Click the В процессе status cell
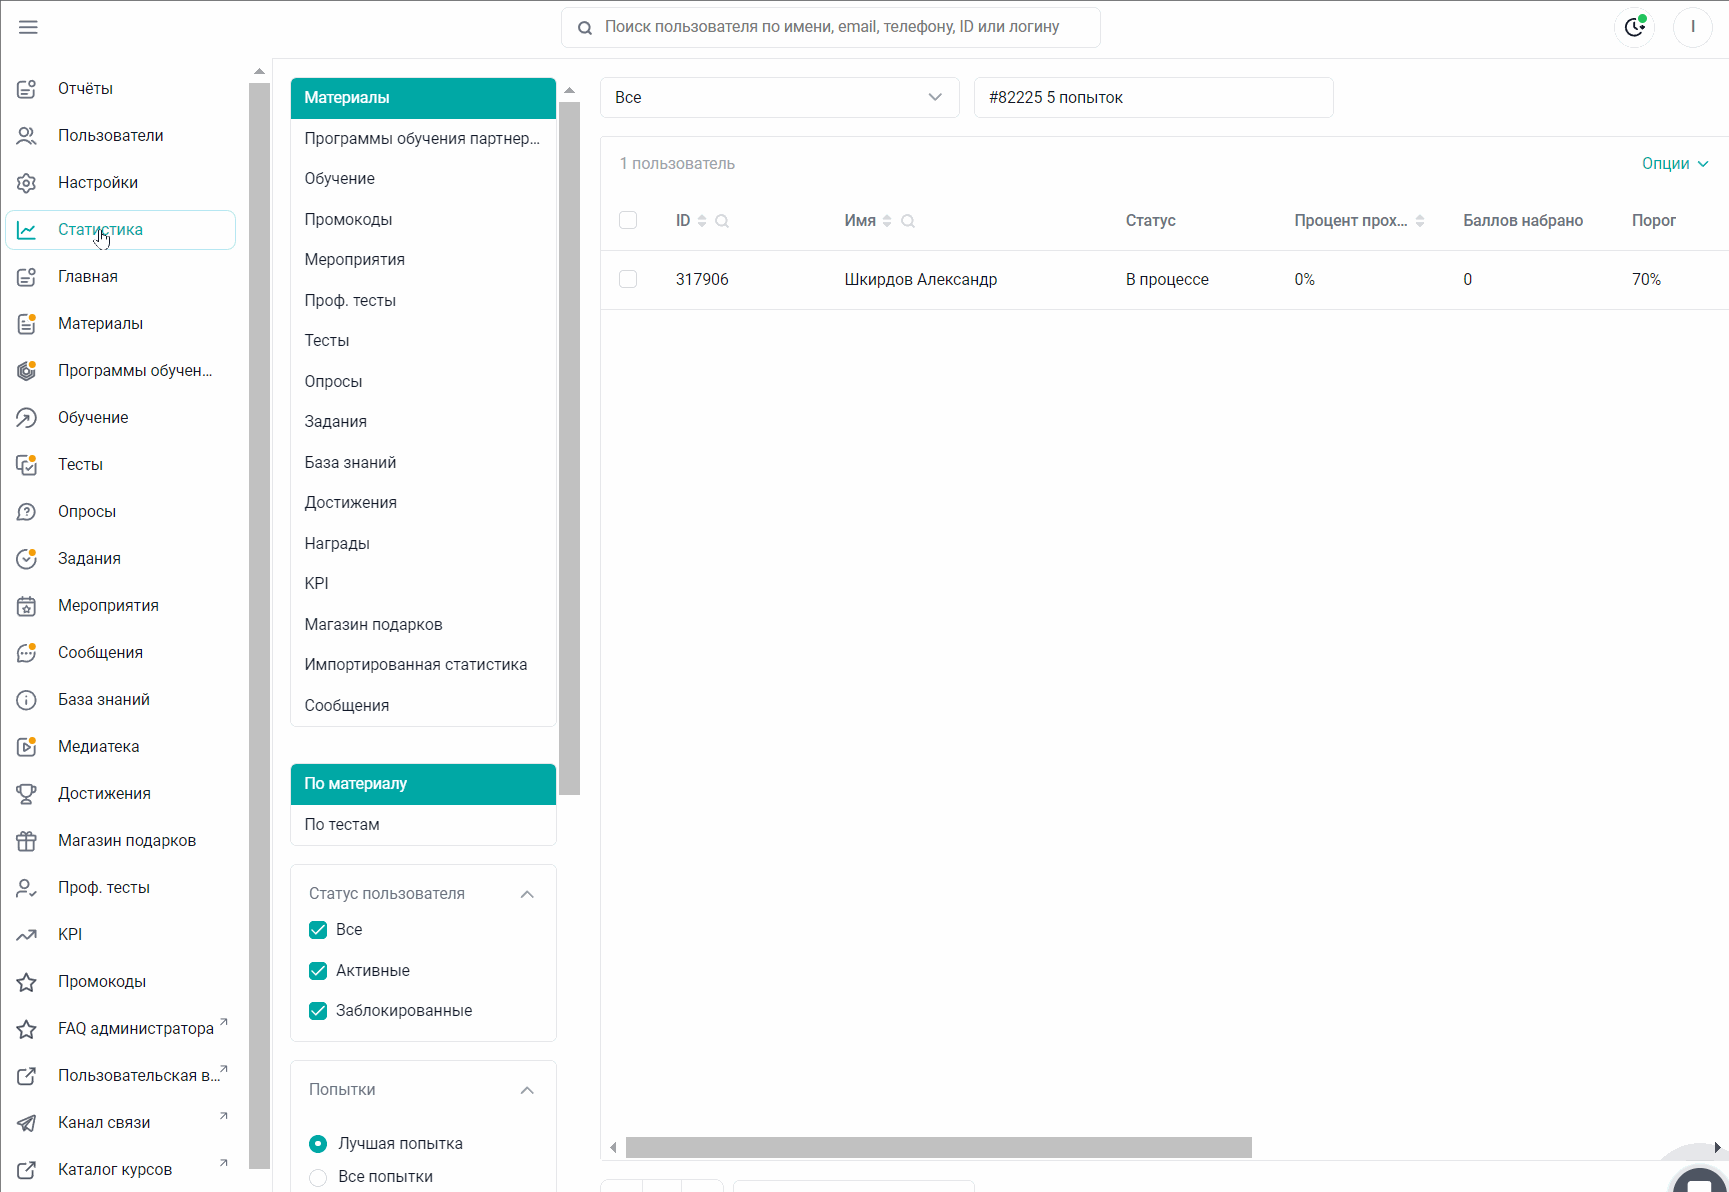Image resolution: width=1729 pixels, height=1192 pixels. [x=1167, y=280]
